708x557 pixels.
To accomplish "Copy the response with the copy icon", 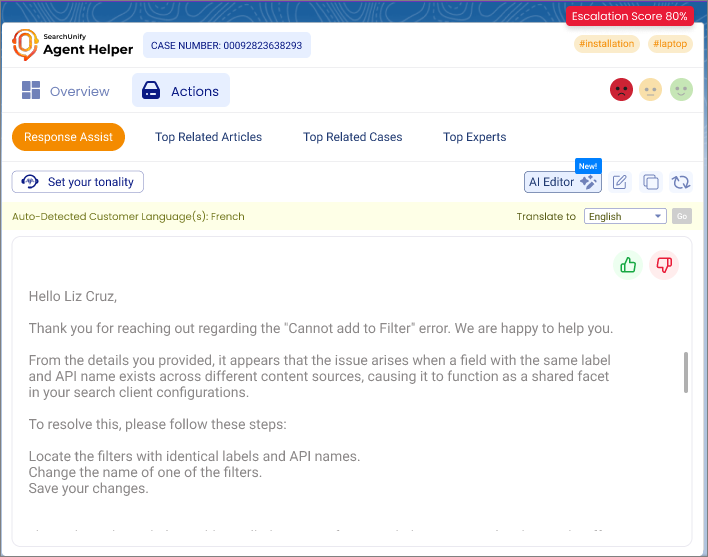I will tap(651, 182).
